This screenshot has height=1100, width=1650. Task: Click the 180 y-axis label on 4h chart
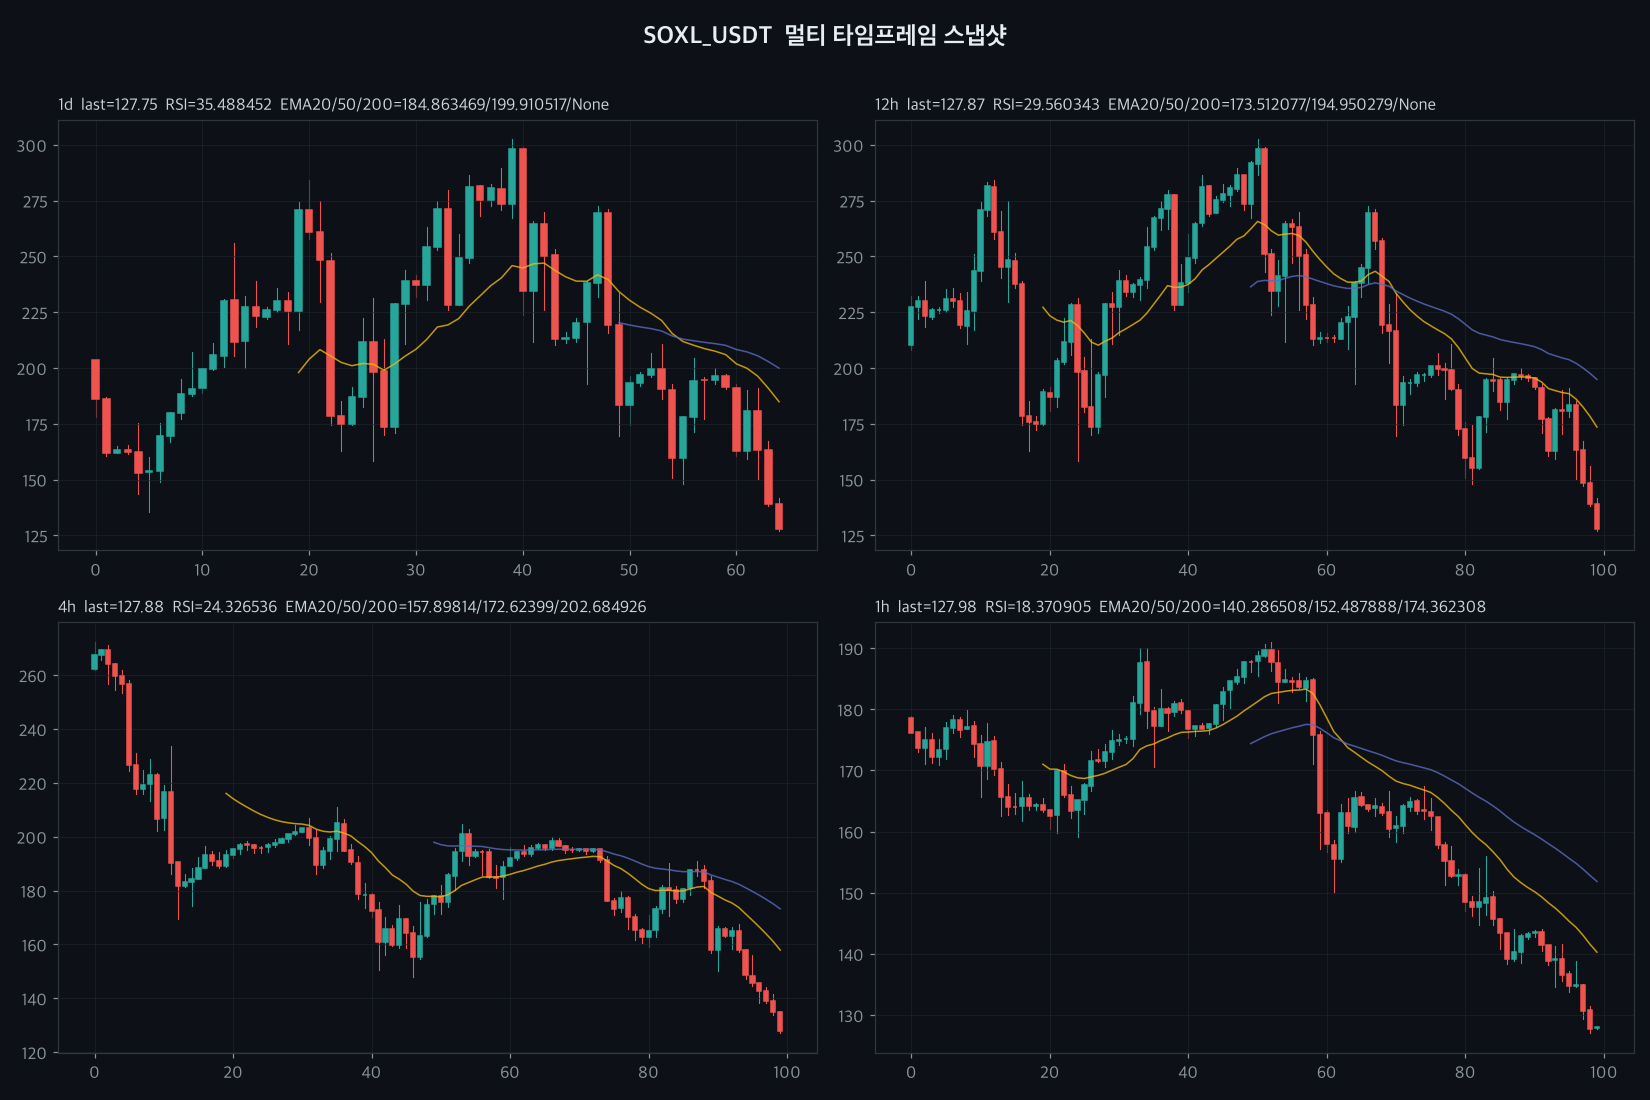[x=34, y=892]
